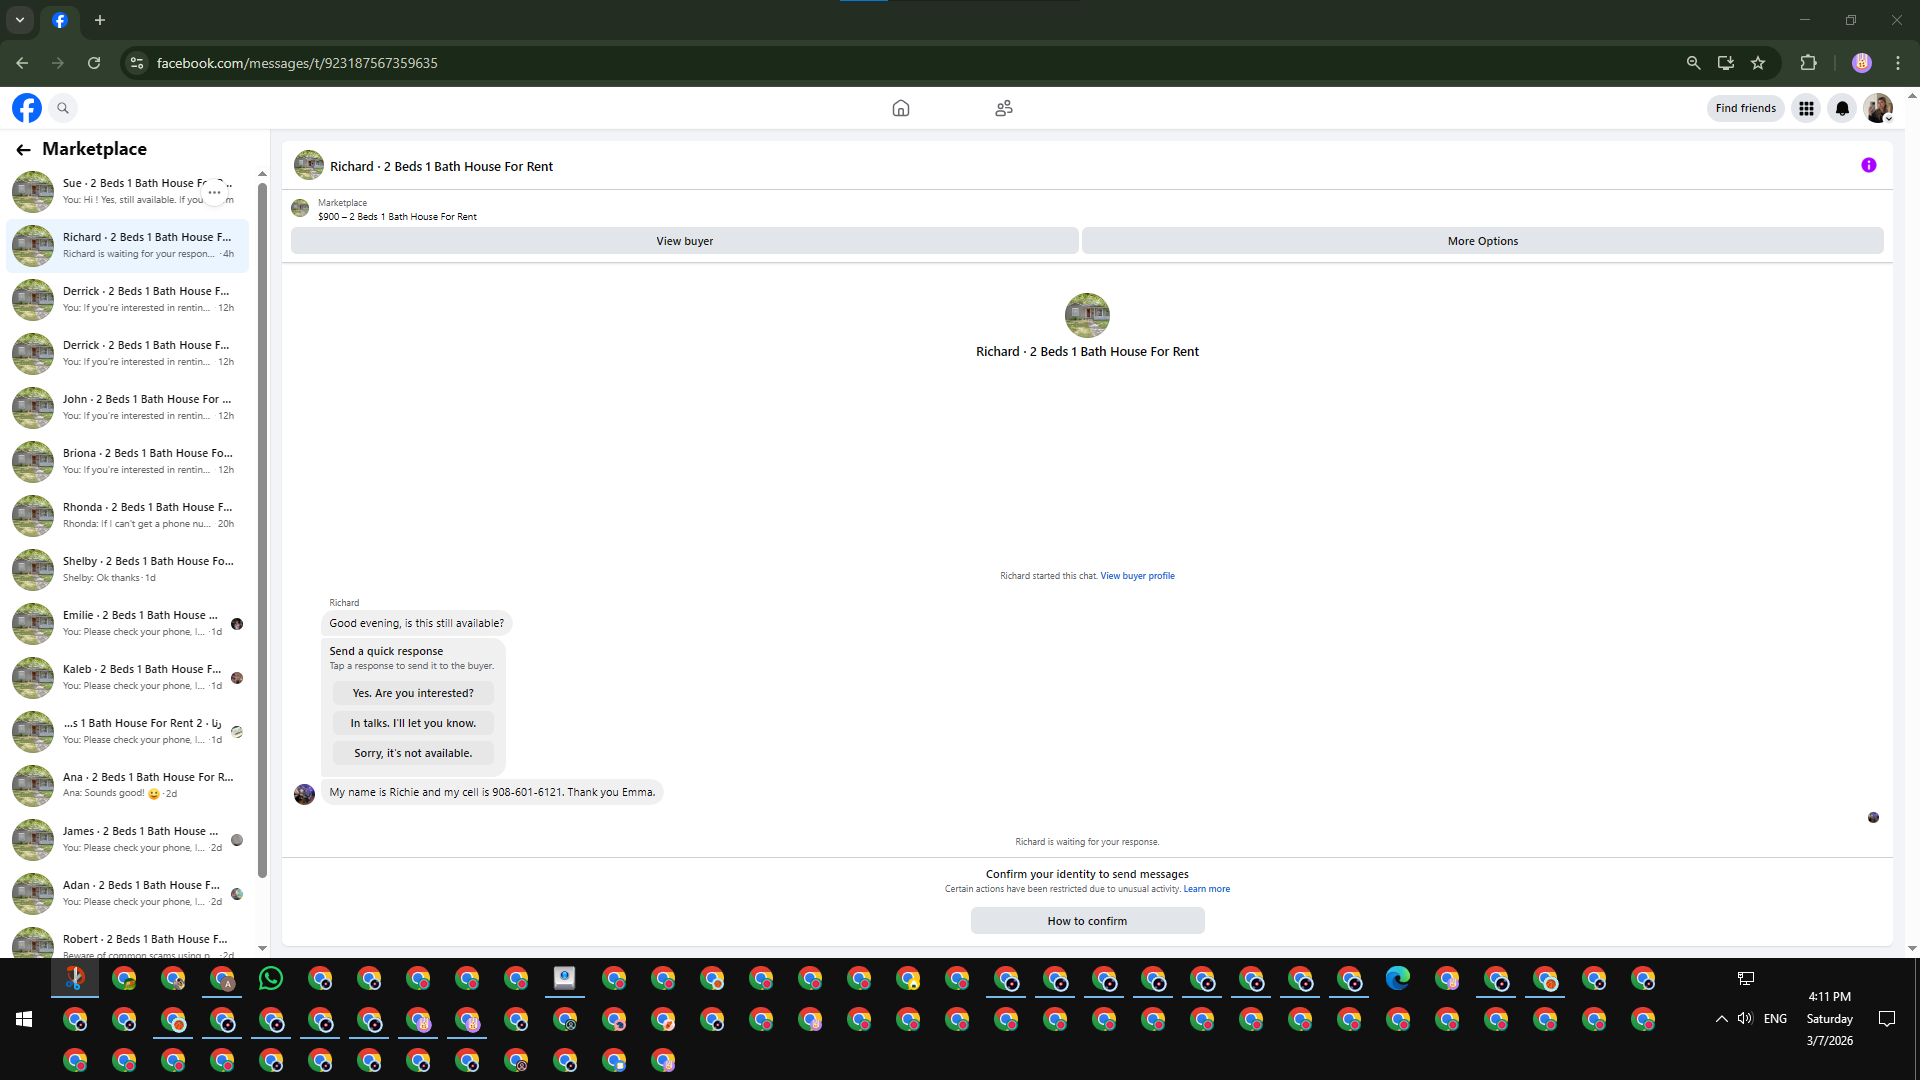The image size is (1920, 1080).
Task: Open Sue's conversation in the list
Action: pyautogui.click(x=128, y=192)
